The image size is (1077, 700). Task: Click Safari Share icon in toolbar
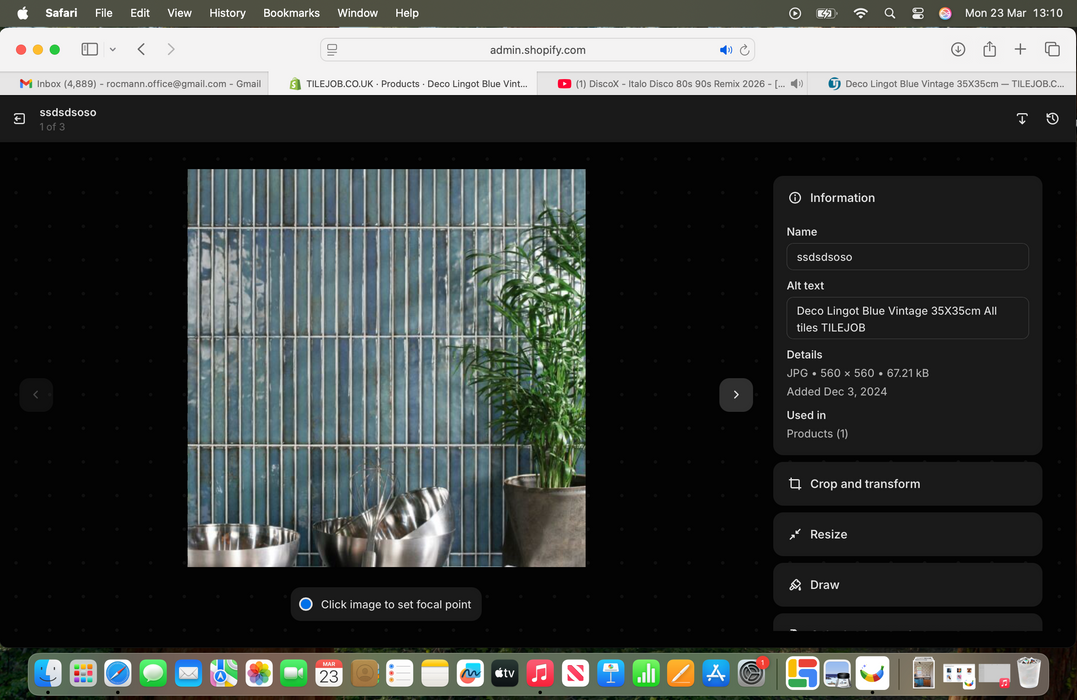coord(989,50)
